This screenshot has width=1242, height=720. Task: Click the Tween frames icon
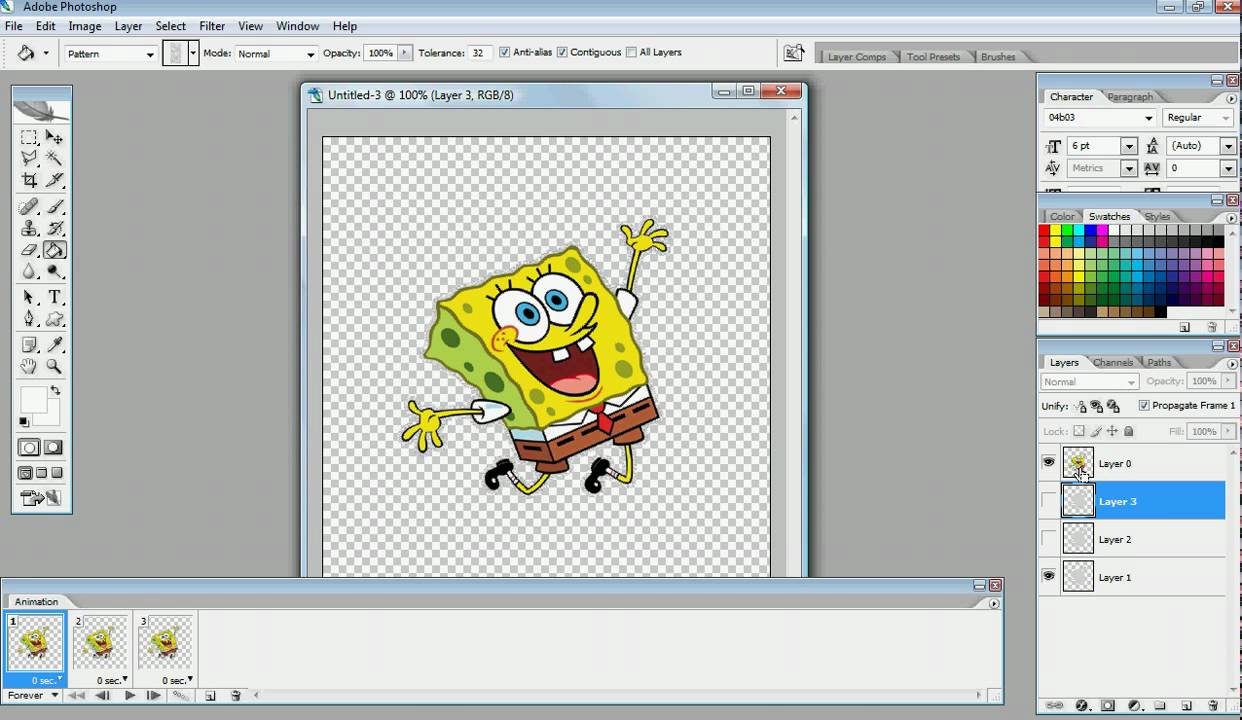point(181,695)
